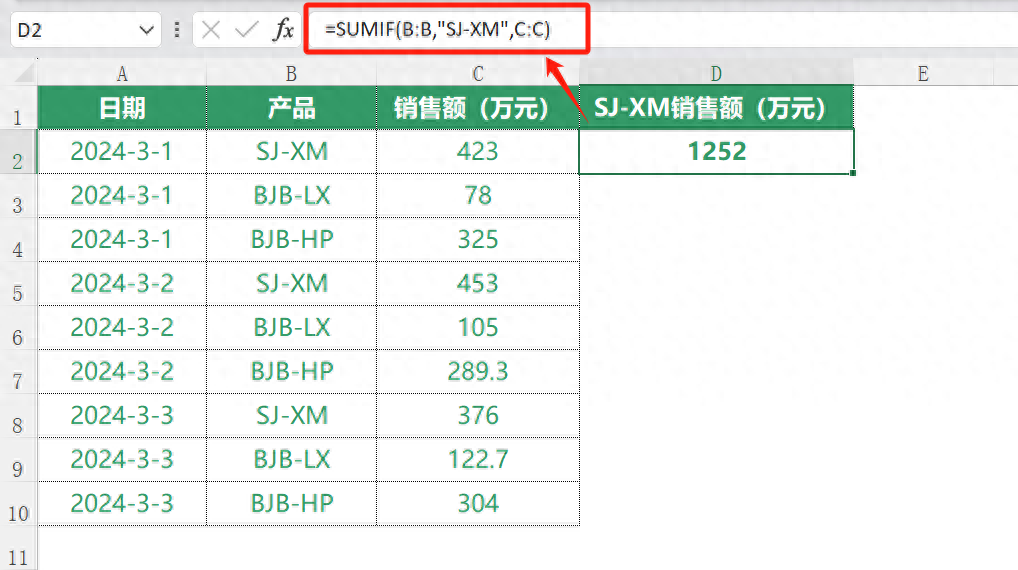Select cell with value 78
Image resolution: width=1018 pixels, height=570 pixels.
point(478,196)
